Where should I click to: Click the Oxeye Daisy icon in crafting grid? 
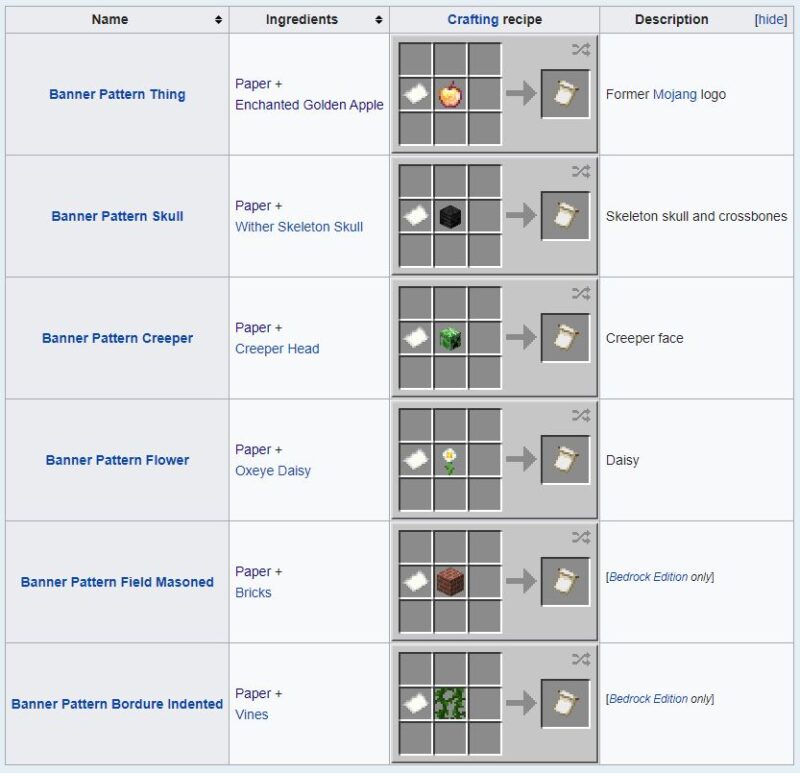pyautogui.click(x=449, y=461)
